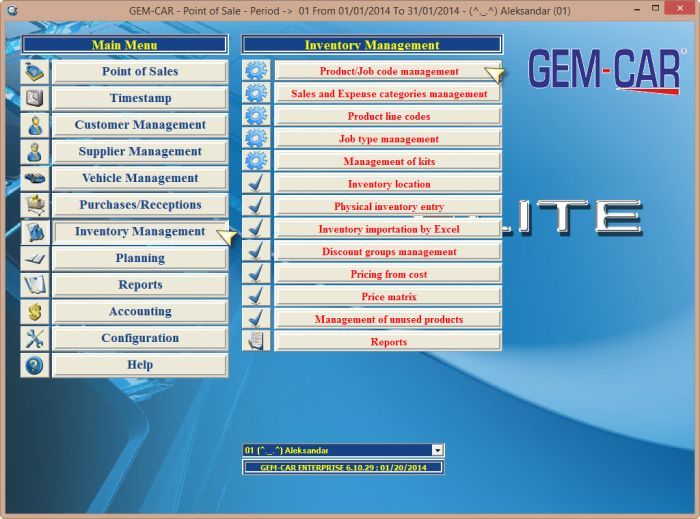The width and height of the screenshot is (700, 519).
Task: Open Sales and Expense categories management
Action: [x=388, y=94]
